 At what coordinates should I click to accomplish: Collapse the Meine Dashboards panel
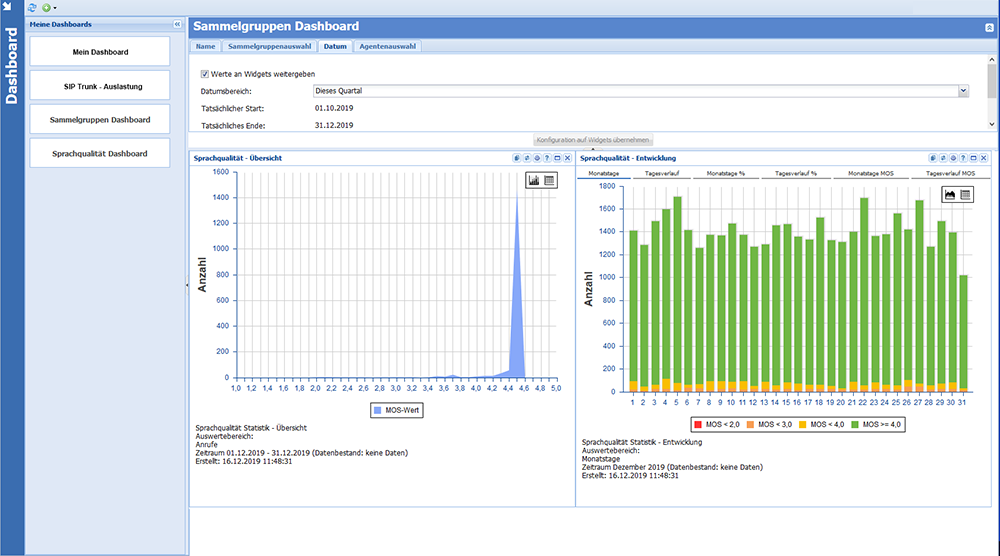click(177, 24)
